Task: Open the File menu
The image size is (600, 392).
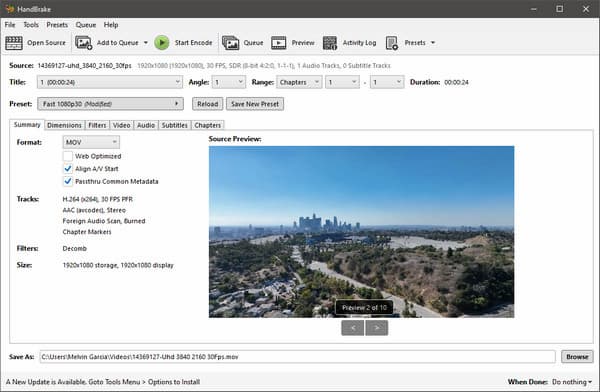Action: [x=10, y=25]
